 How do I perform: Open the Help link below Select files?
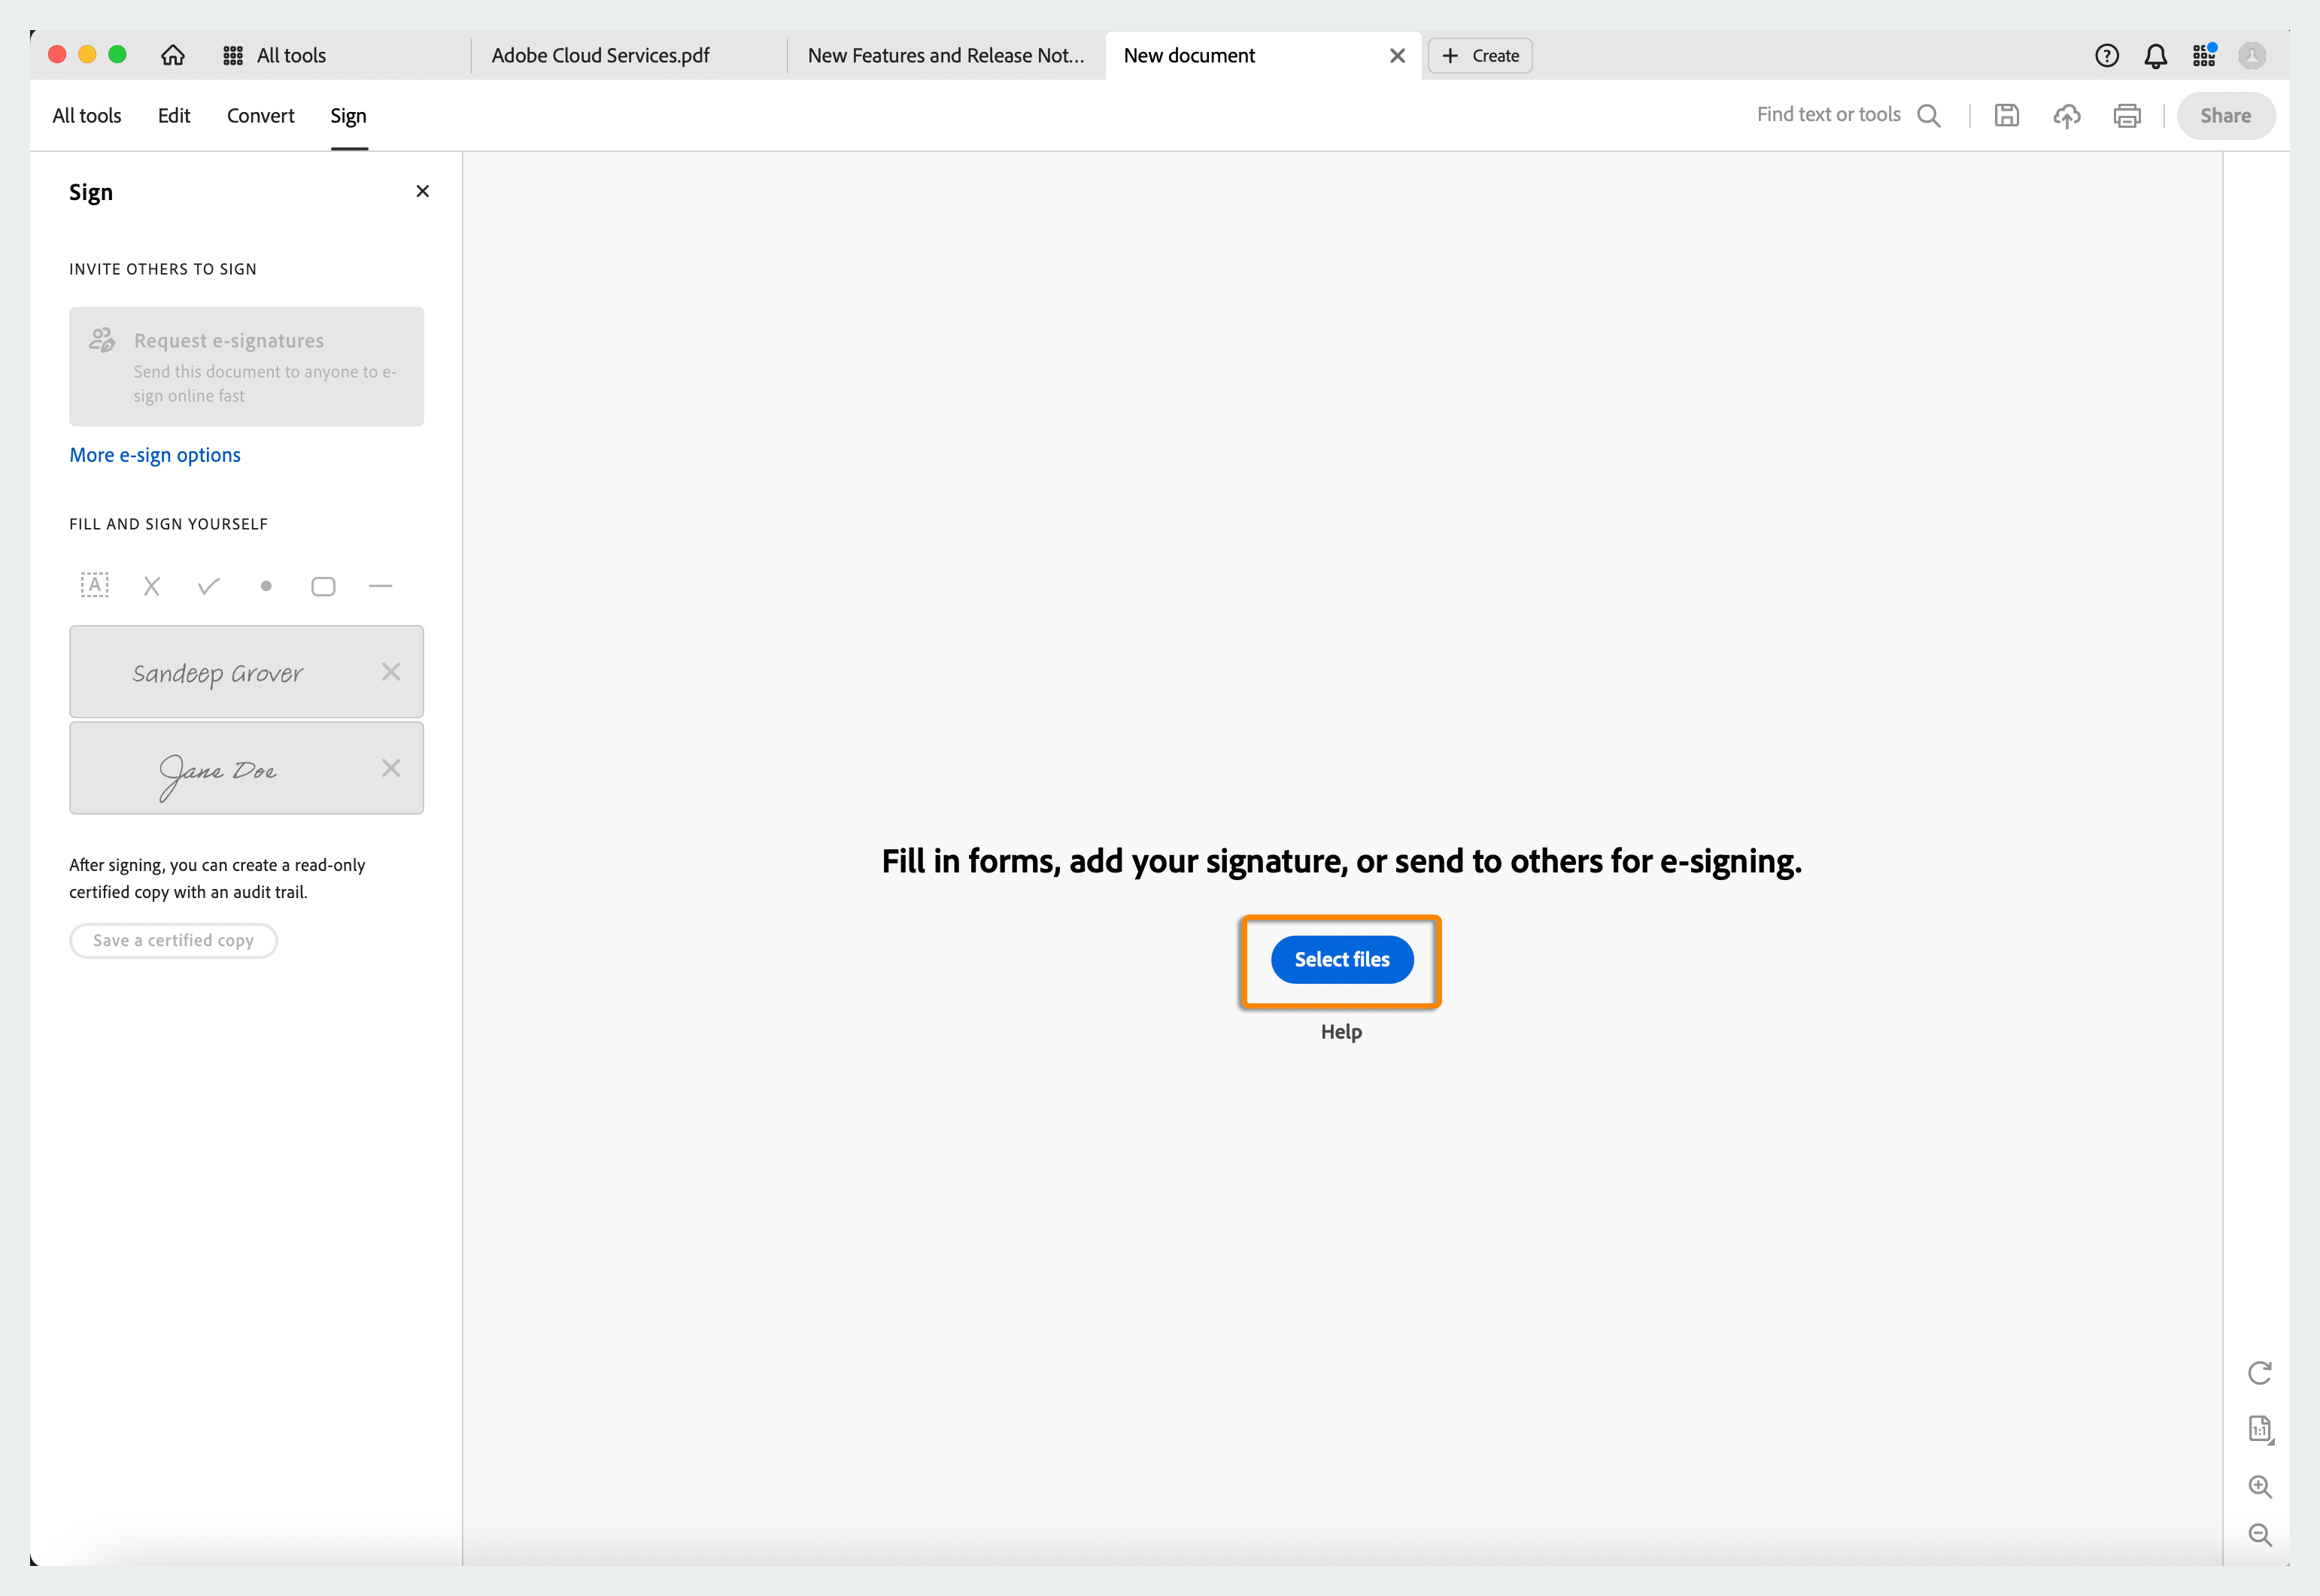[x=1341, y=1032]
